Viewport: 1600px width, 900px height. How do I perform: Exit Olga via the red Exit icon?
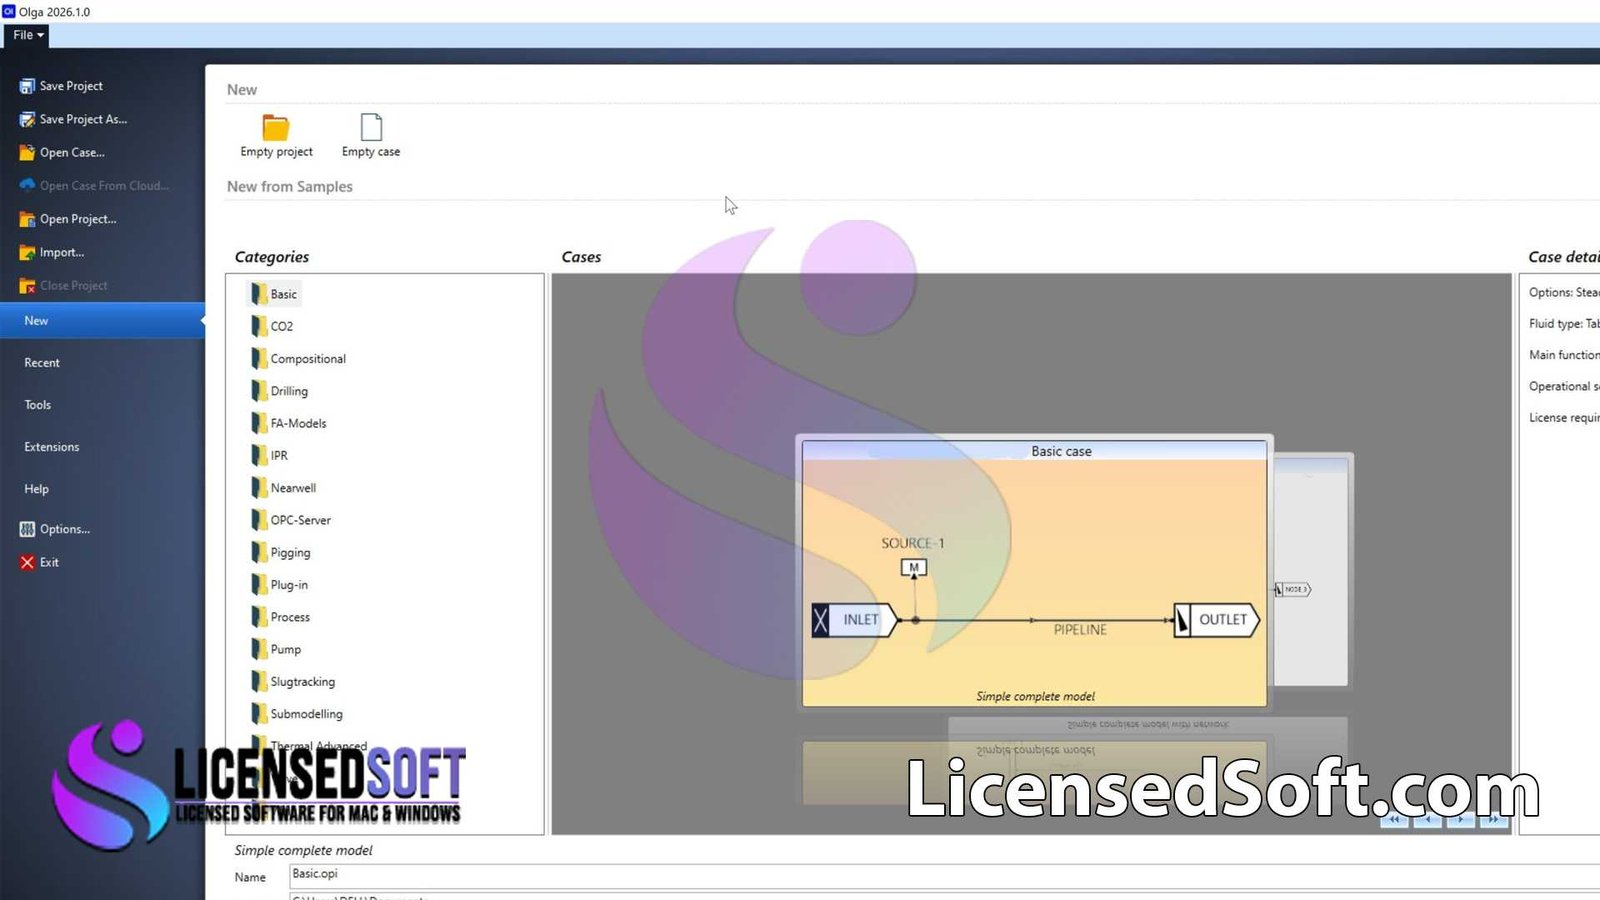(x=28, y=562)
